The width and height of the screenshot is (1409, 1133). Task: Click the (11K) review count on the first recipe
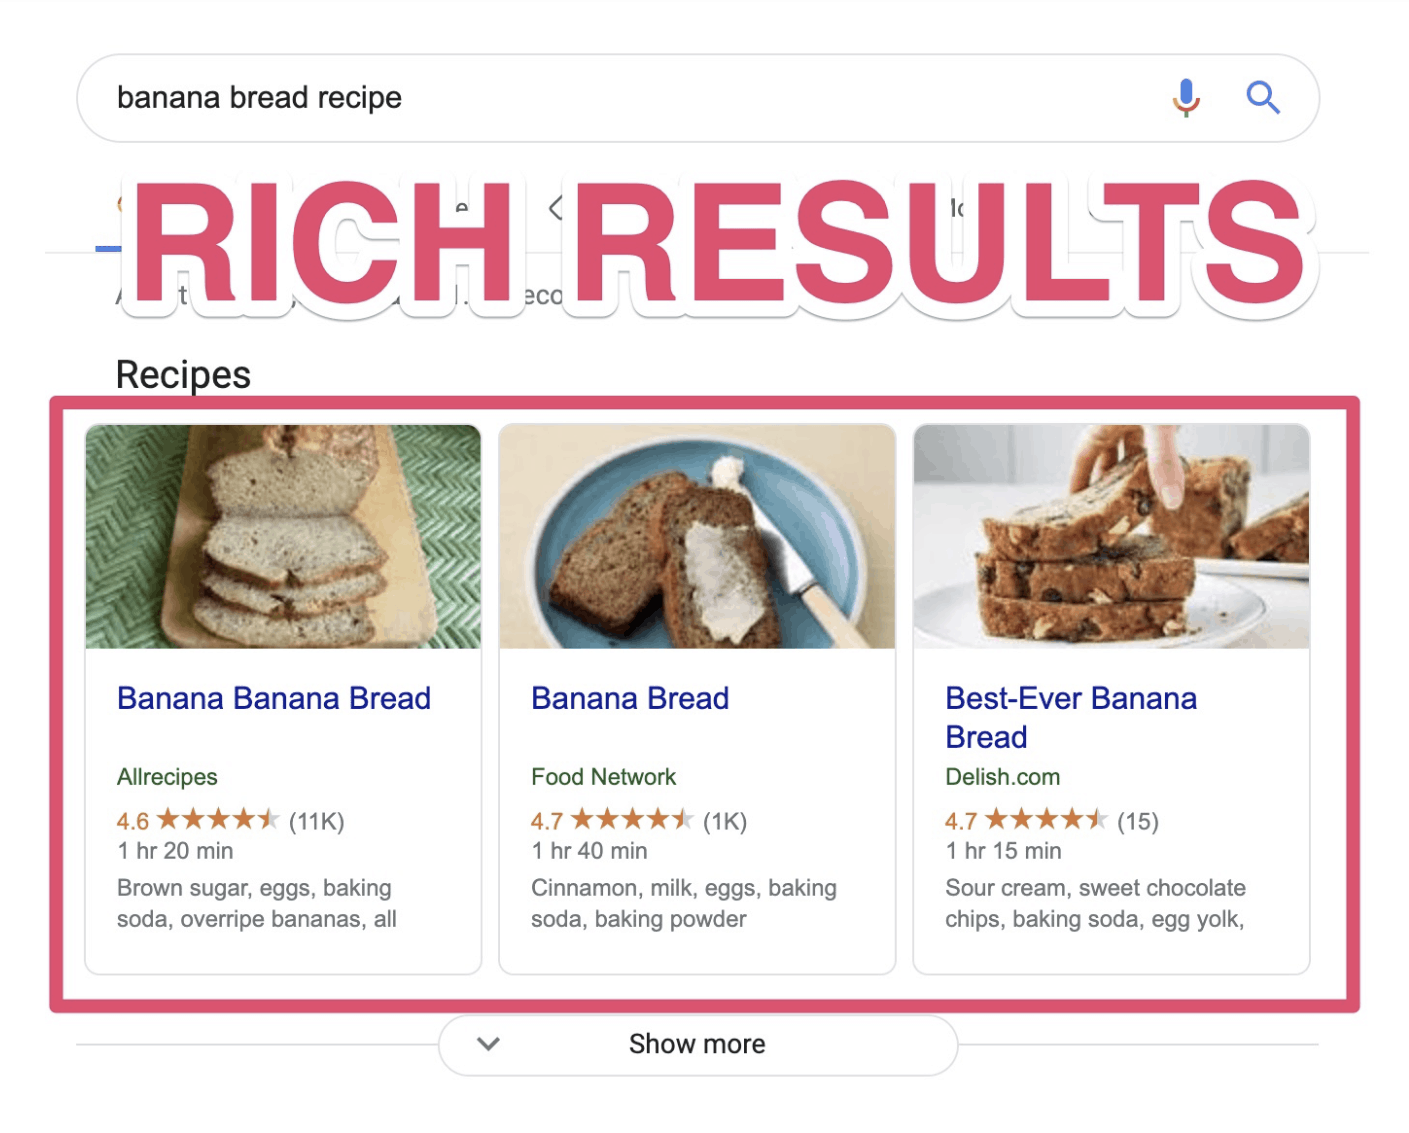click(x=319, y=820)
